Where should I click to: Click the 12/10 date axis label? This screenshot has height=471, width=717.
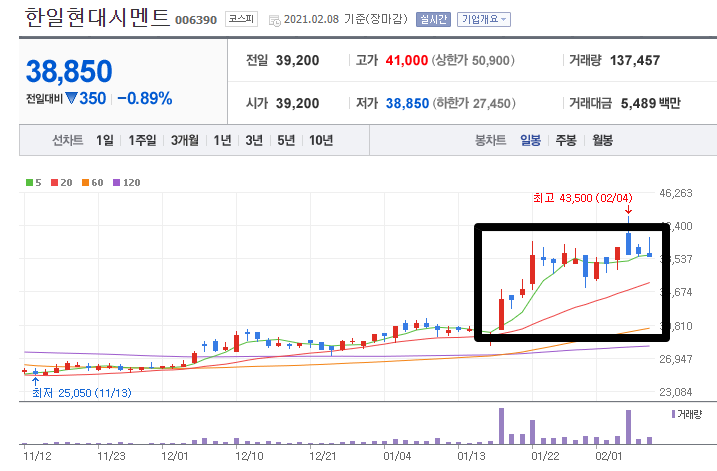tap(249, 456)
